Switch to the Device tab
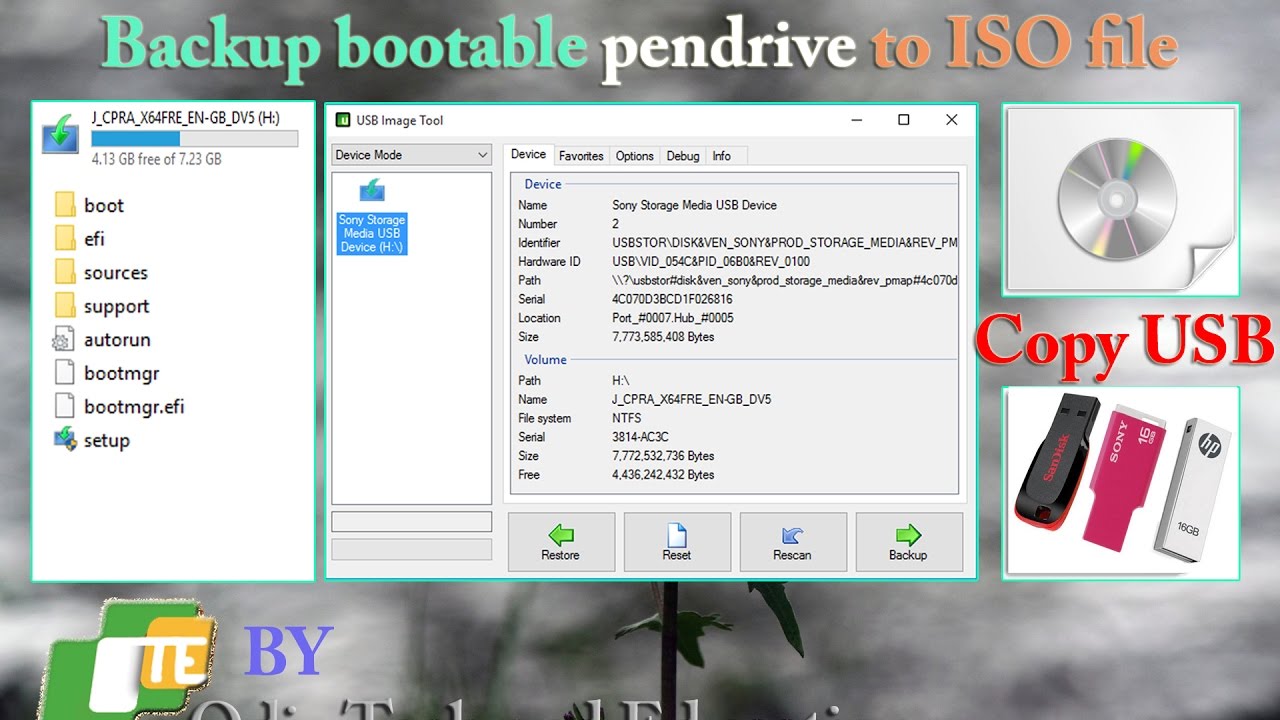This screenshot has width=1280, height=720. coord(528,155)
